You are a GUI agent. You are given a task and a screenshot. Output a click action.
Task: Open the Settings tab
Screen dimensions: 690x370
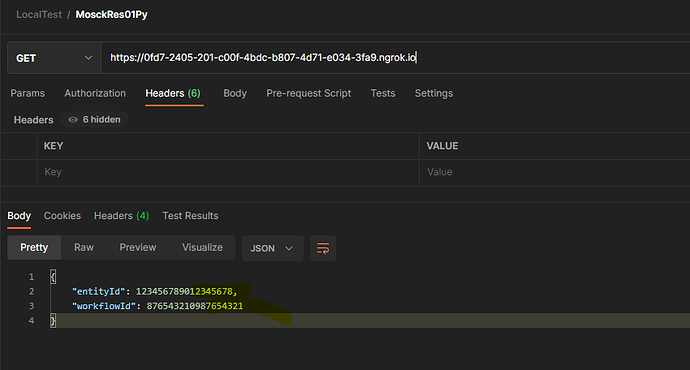click(x=434, y=93)
